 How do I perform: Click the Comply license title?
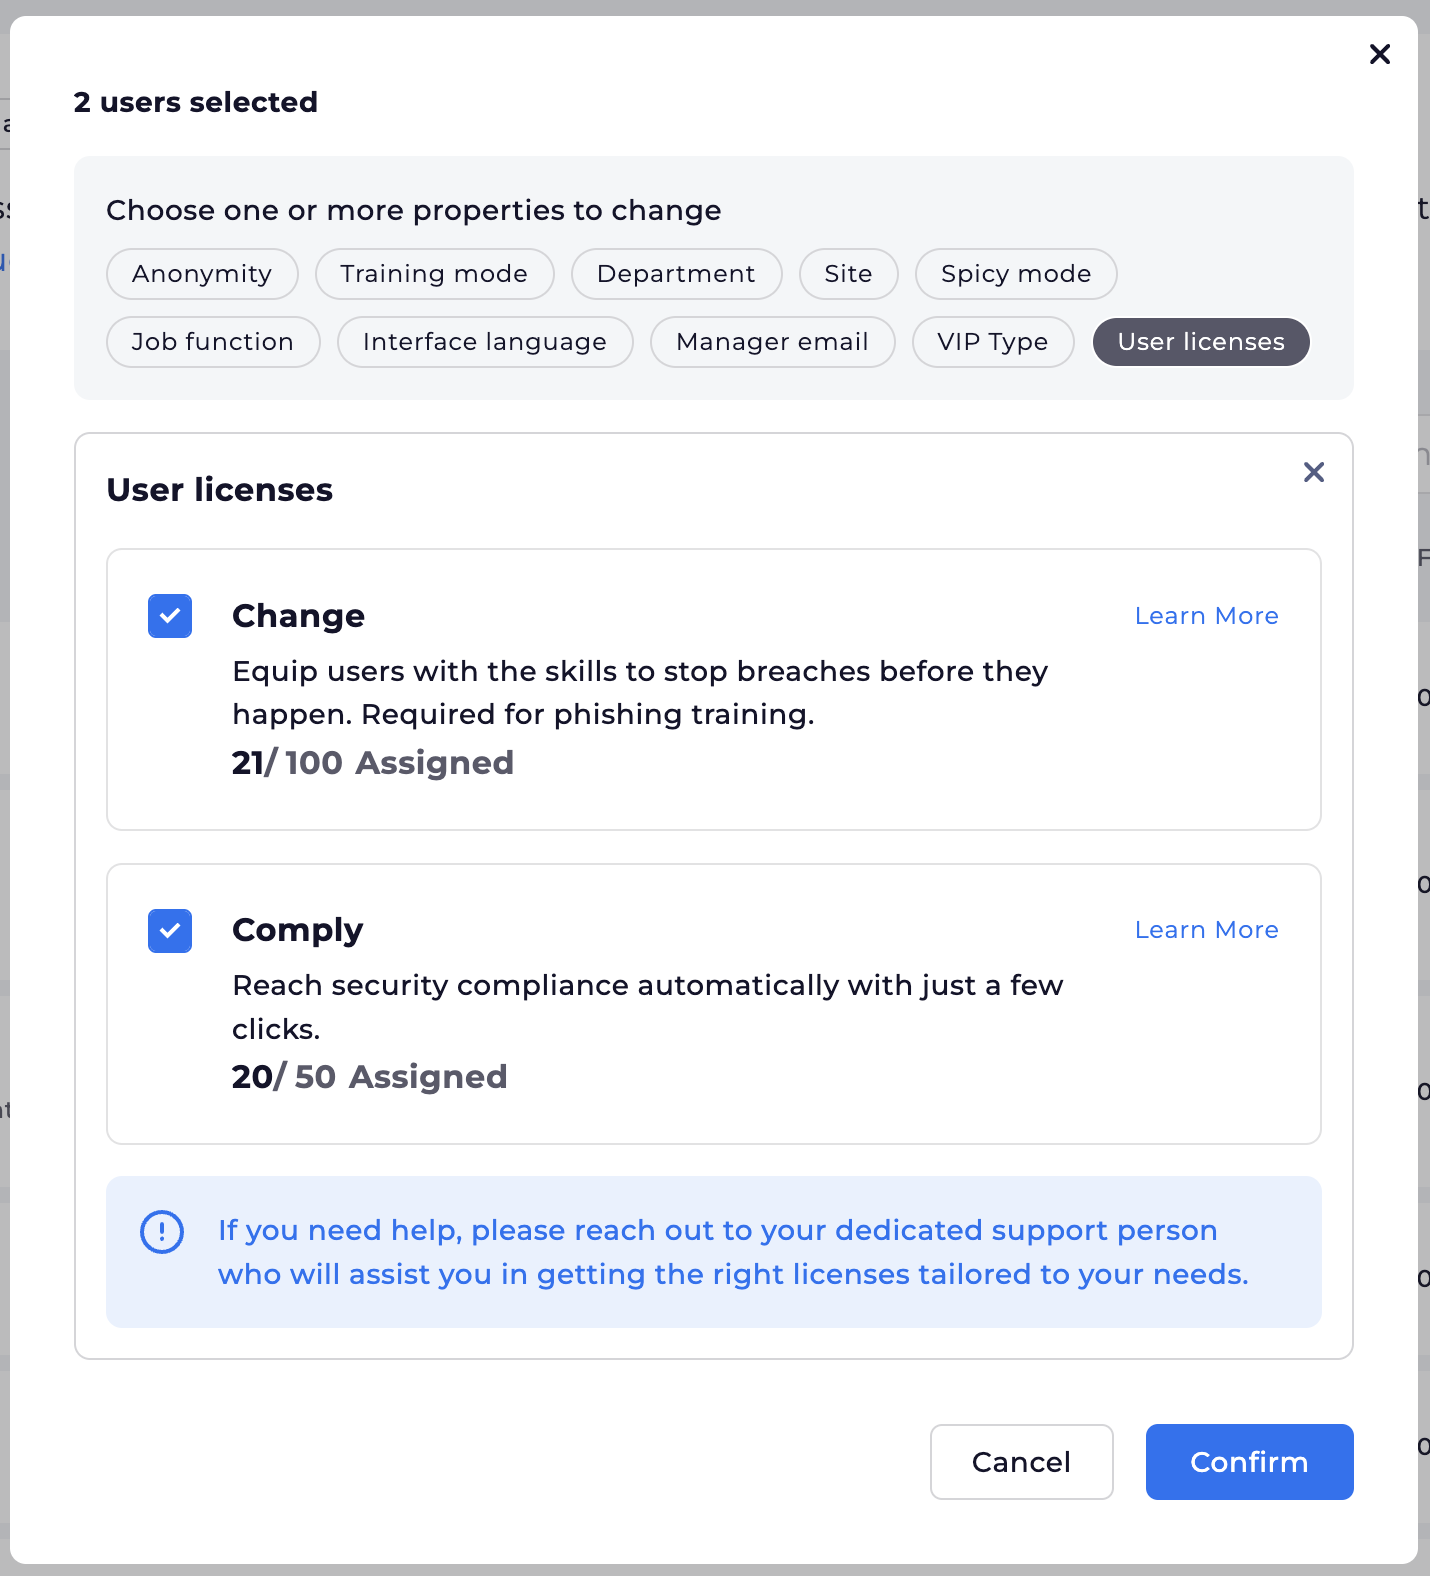pos(298,930)
